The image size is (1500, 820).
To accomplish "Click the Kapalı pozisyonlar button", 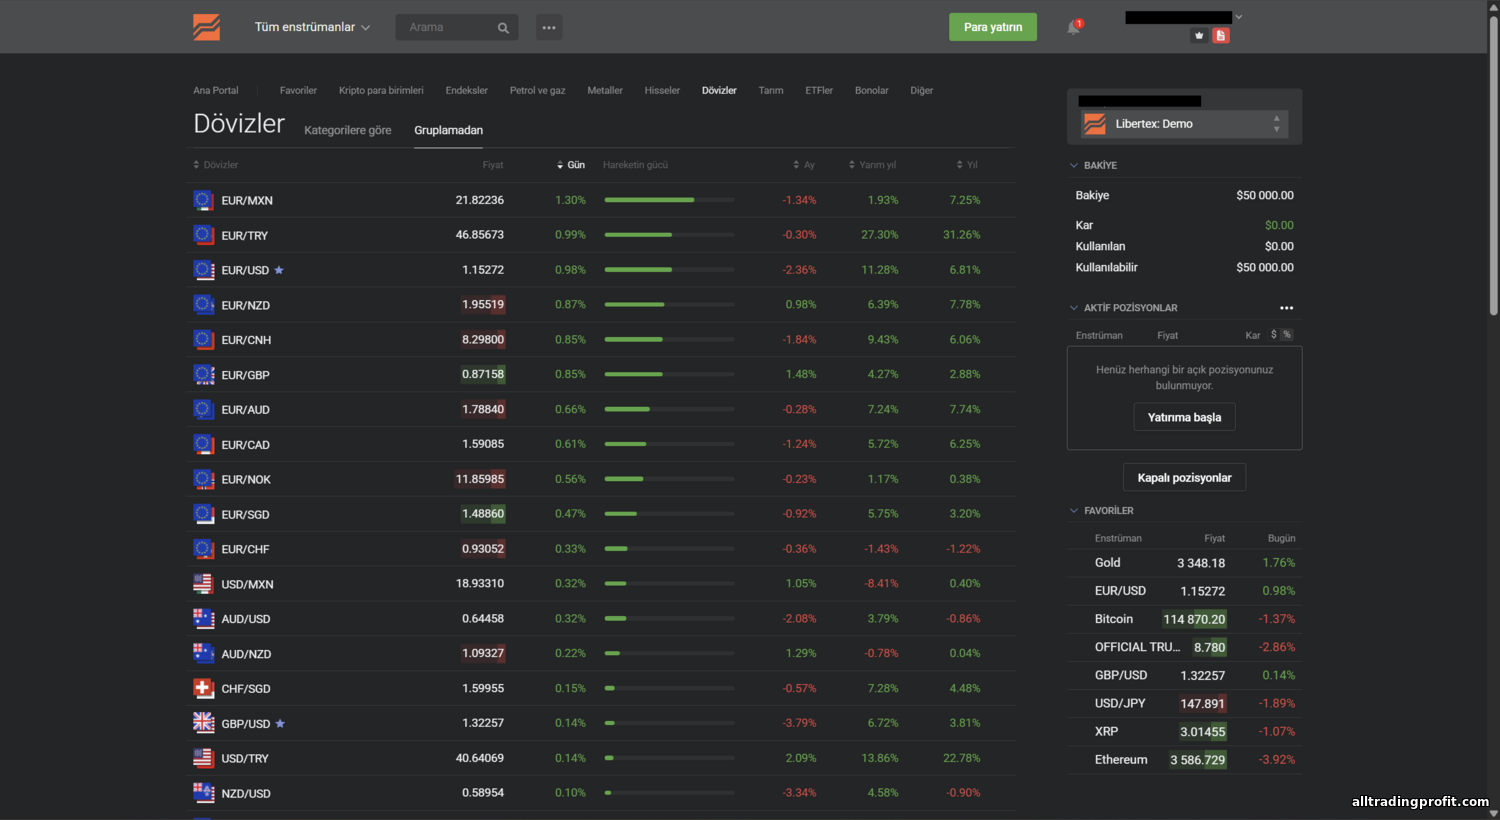I will (1184, 478).
